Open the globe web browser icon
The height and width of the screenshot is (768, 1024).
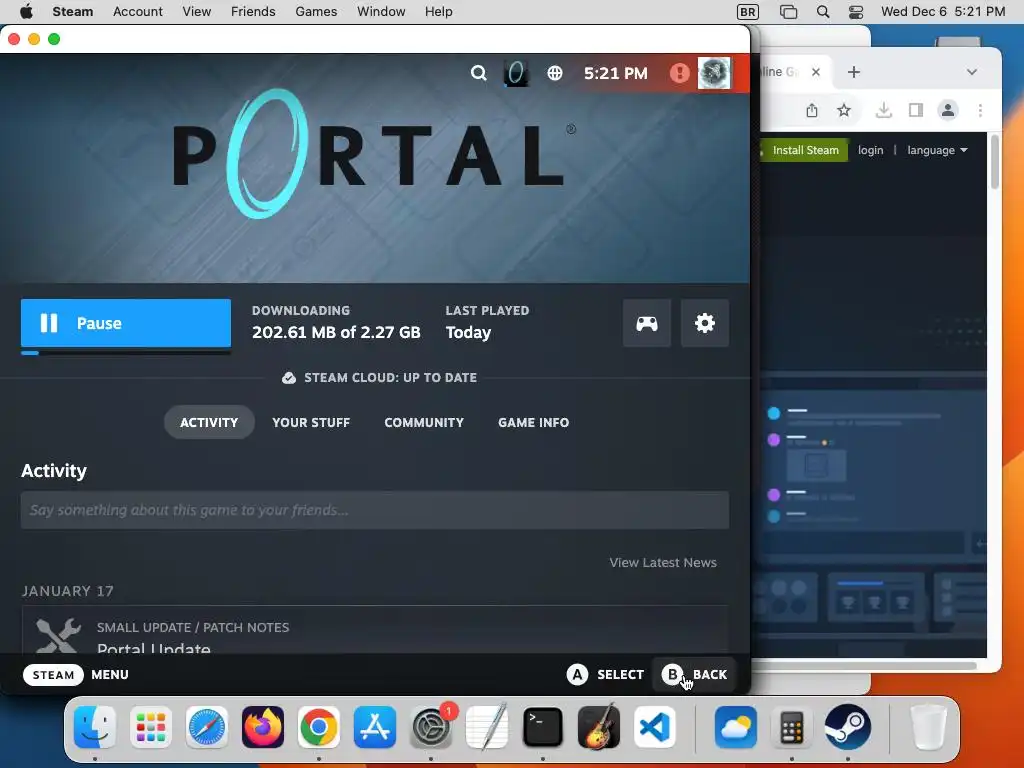tap(554, 73)
